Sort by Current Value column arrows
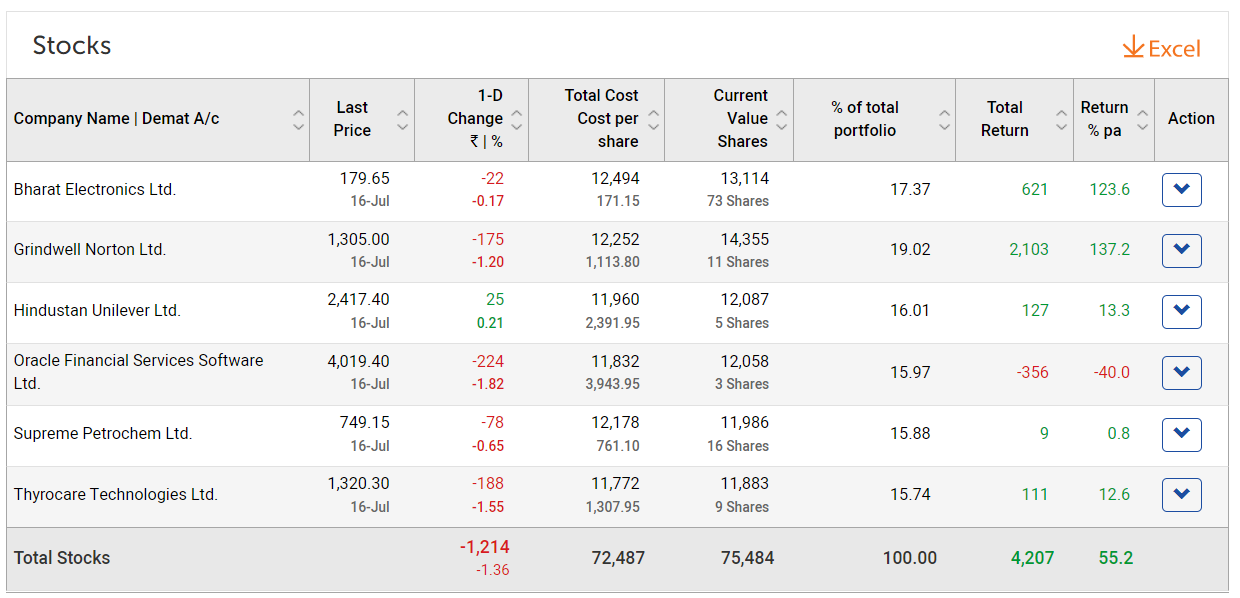This screenshot has height=598, width=1240. (x=782, y=120)
